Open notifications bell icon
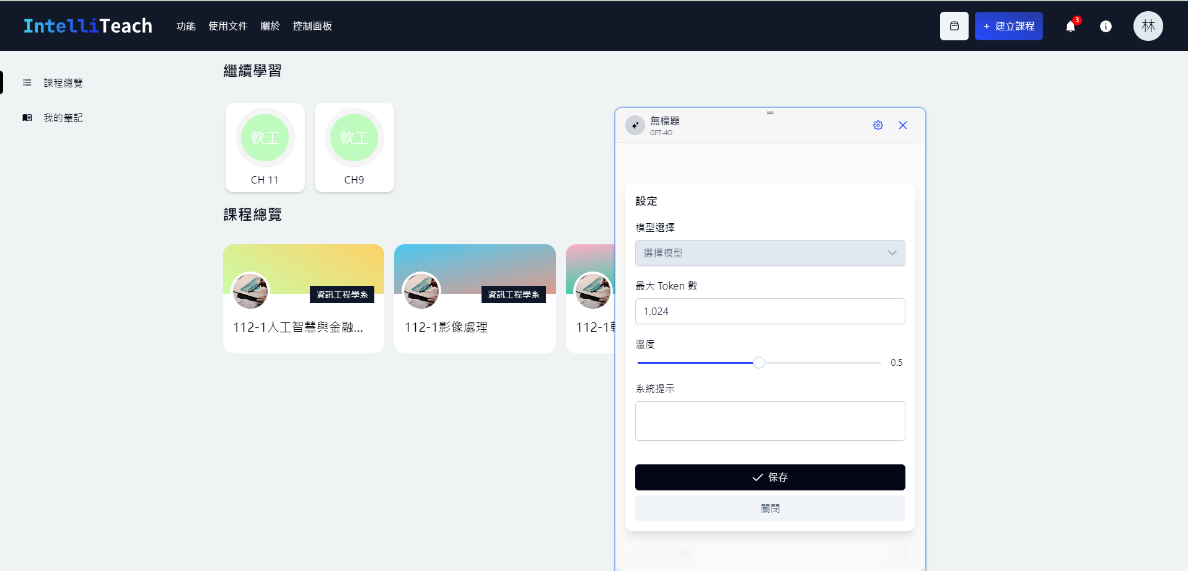1188x571 pixels. [1071, 26]
